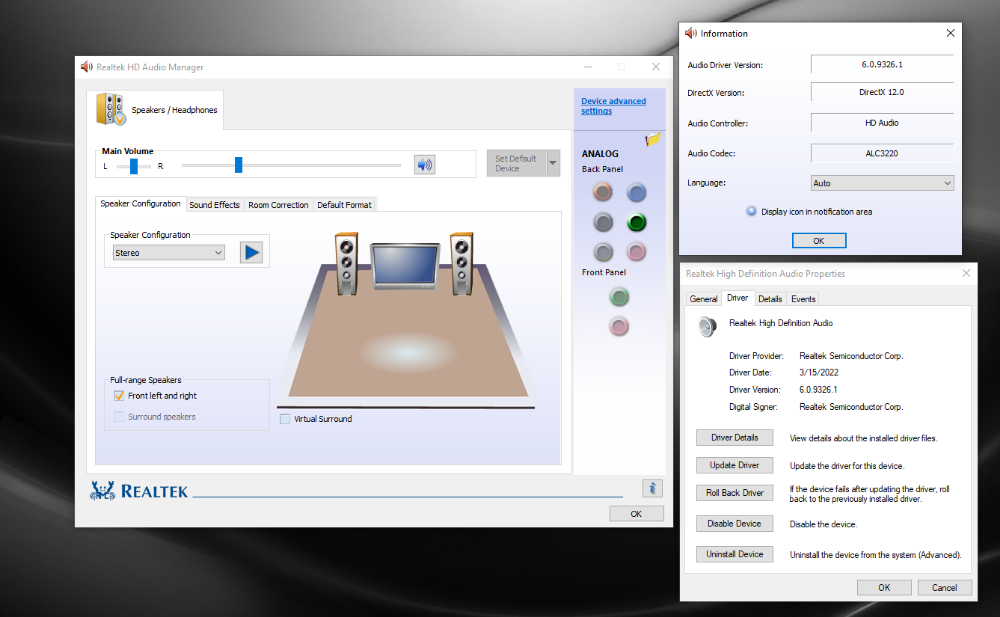Enable the Virtual Surround checkbox
The image size is (1000, 617).
coord(285,419)
